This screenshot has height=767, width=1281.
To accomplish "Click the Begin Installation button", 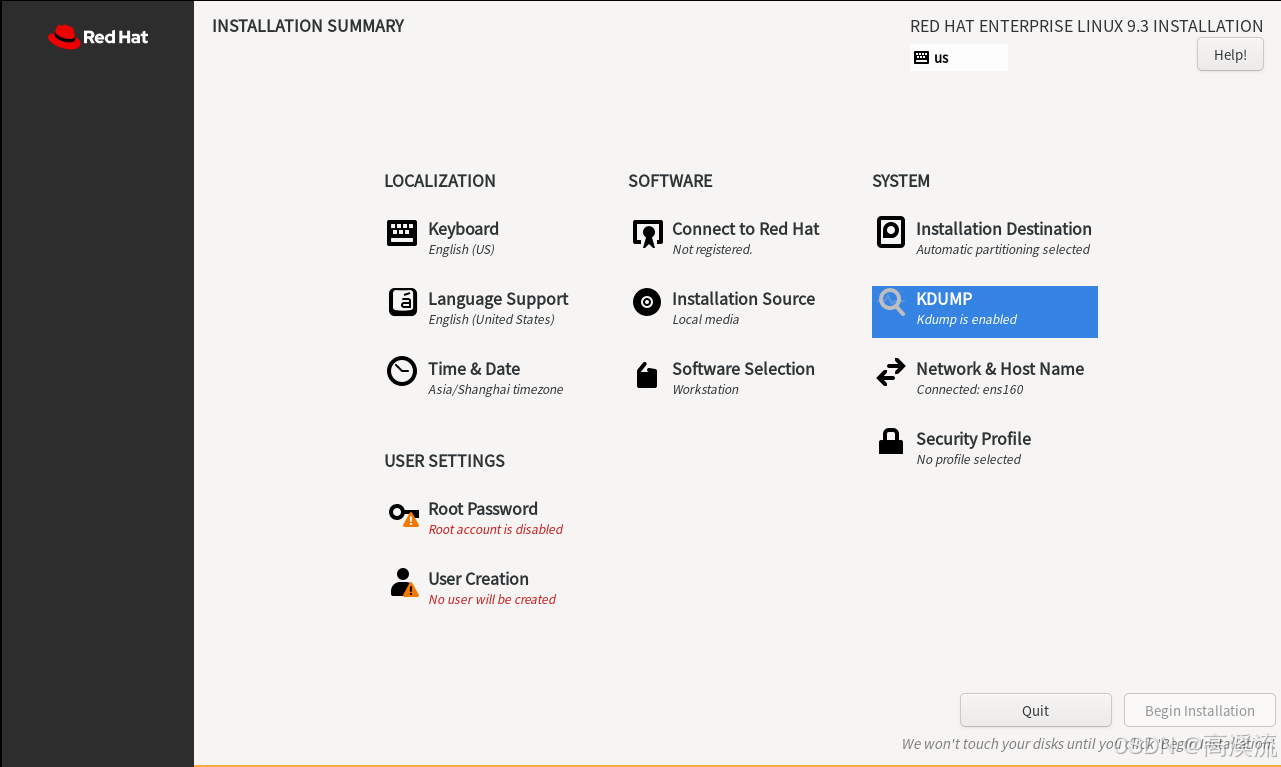I will [x=1199, y=711].
